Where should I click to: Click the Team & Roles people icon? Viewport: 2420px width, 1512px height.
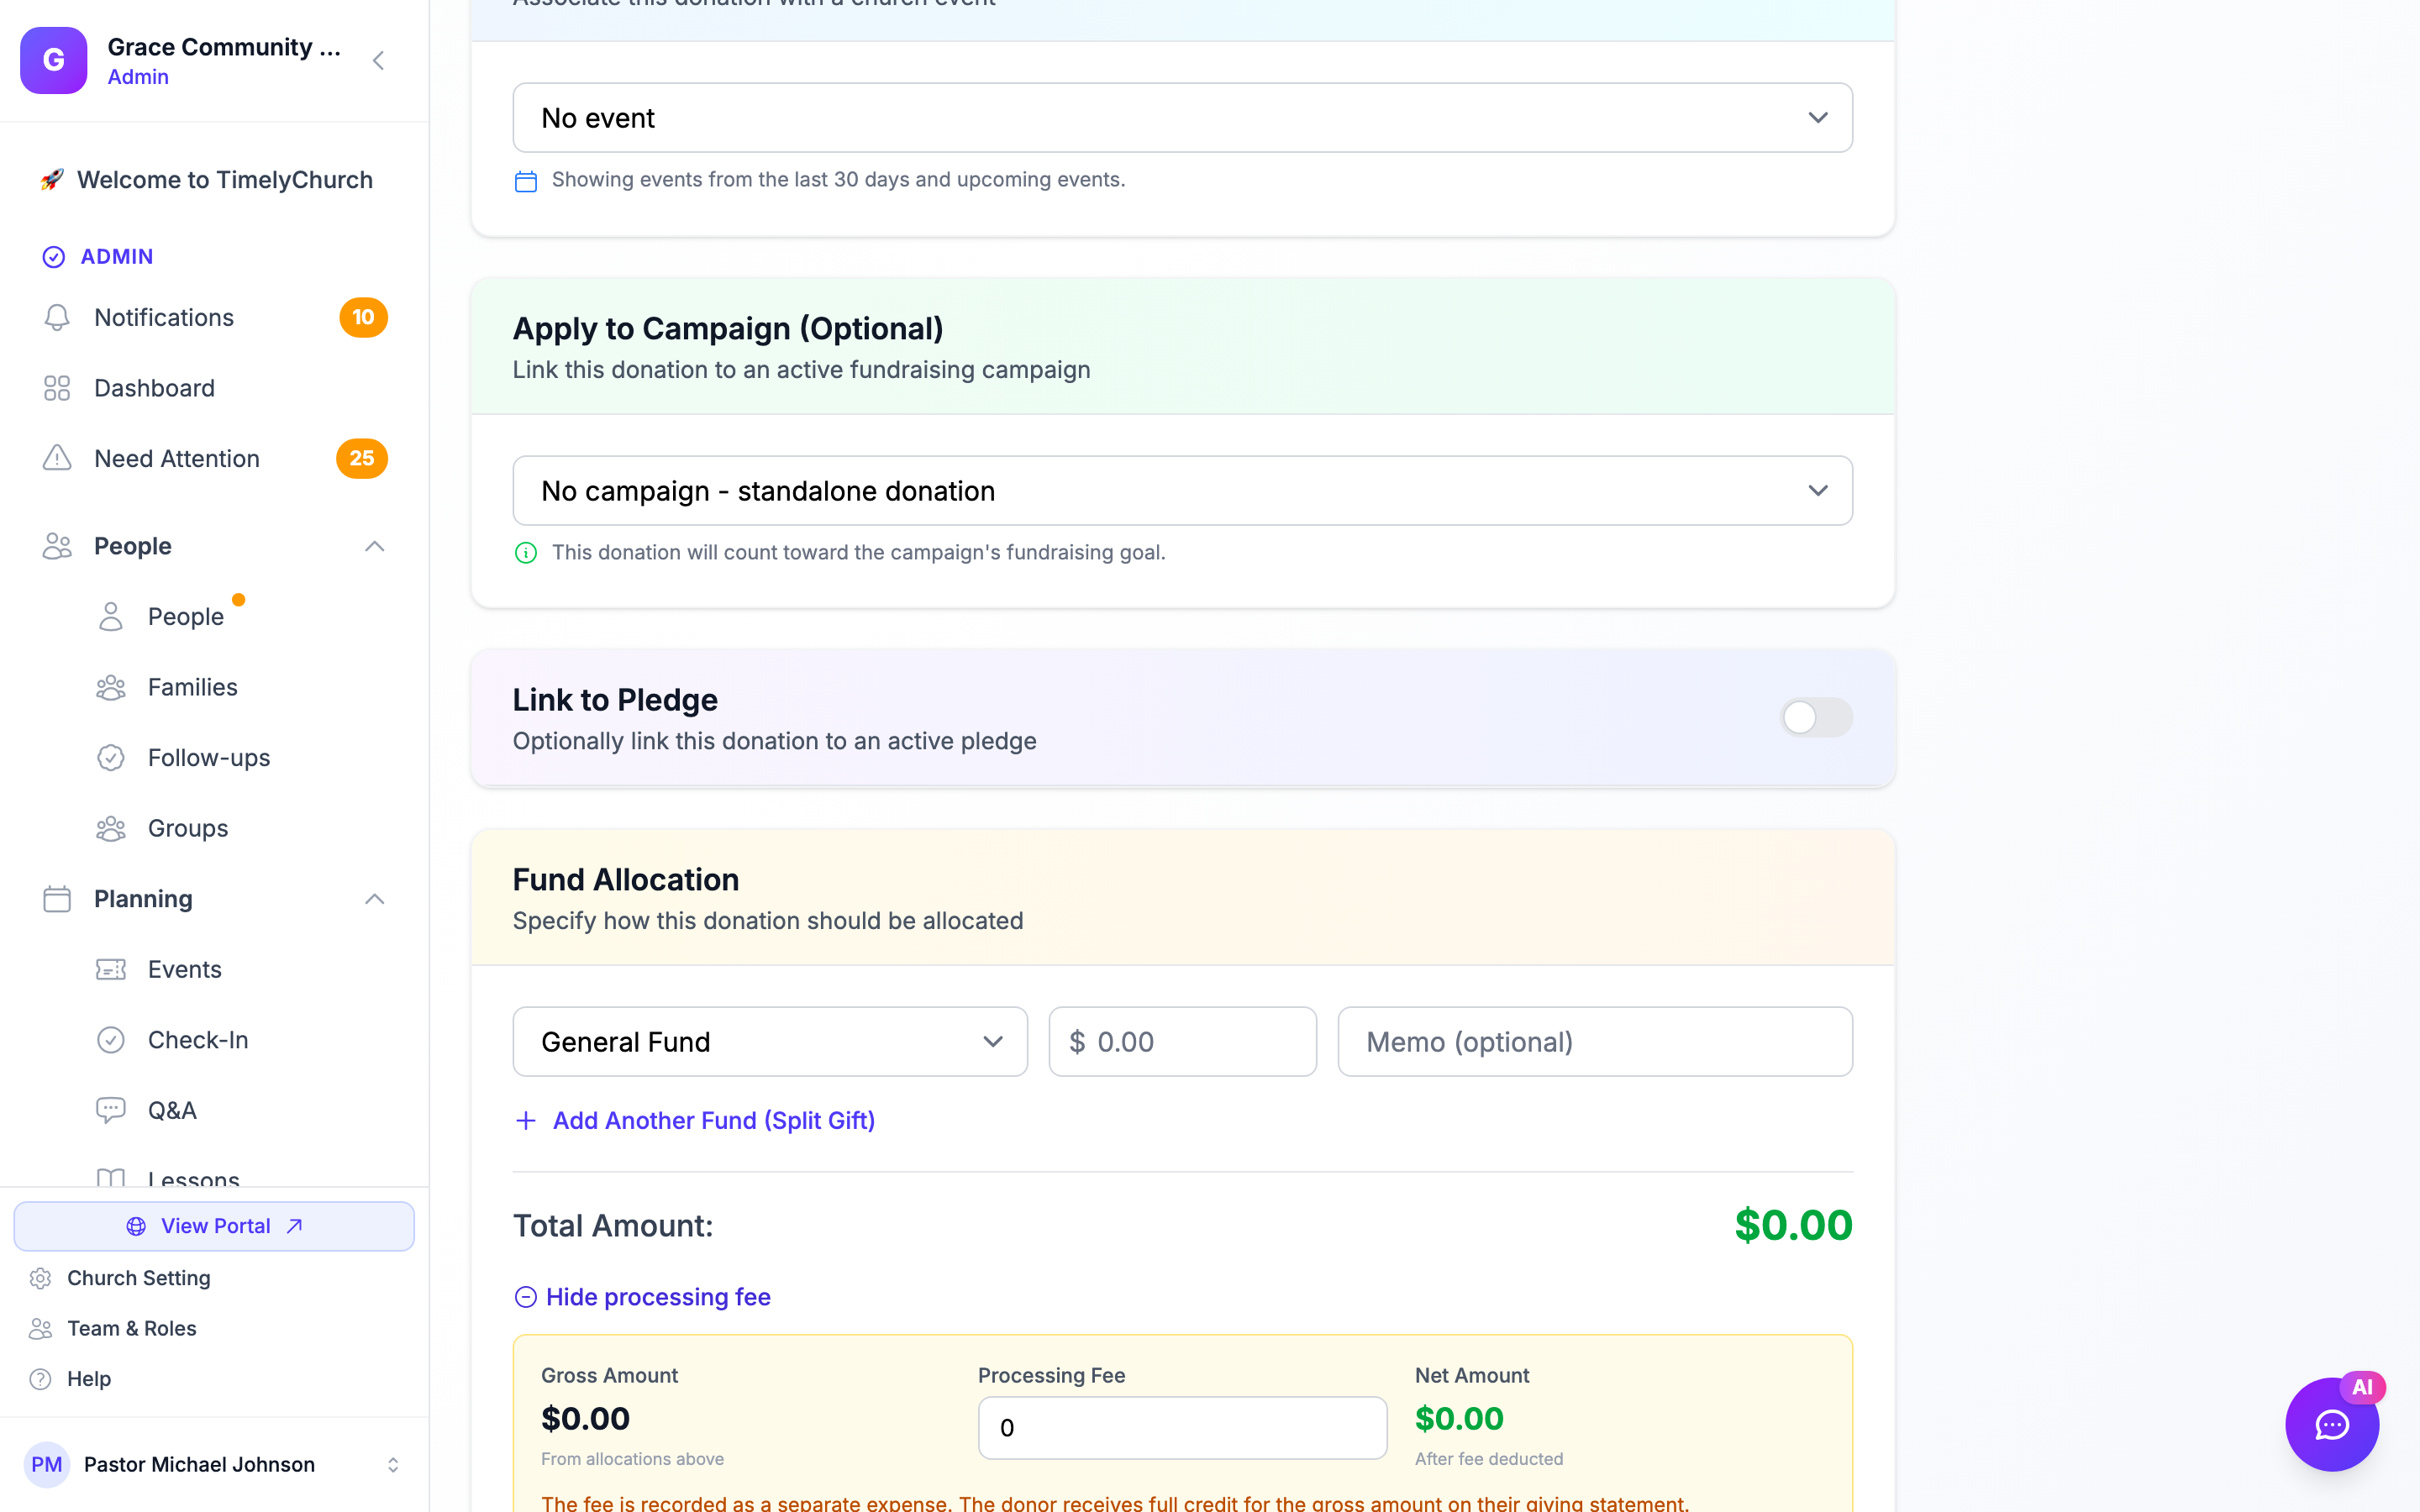pos(40,1328)
